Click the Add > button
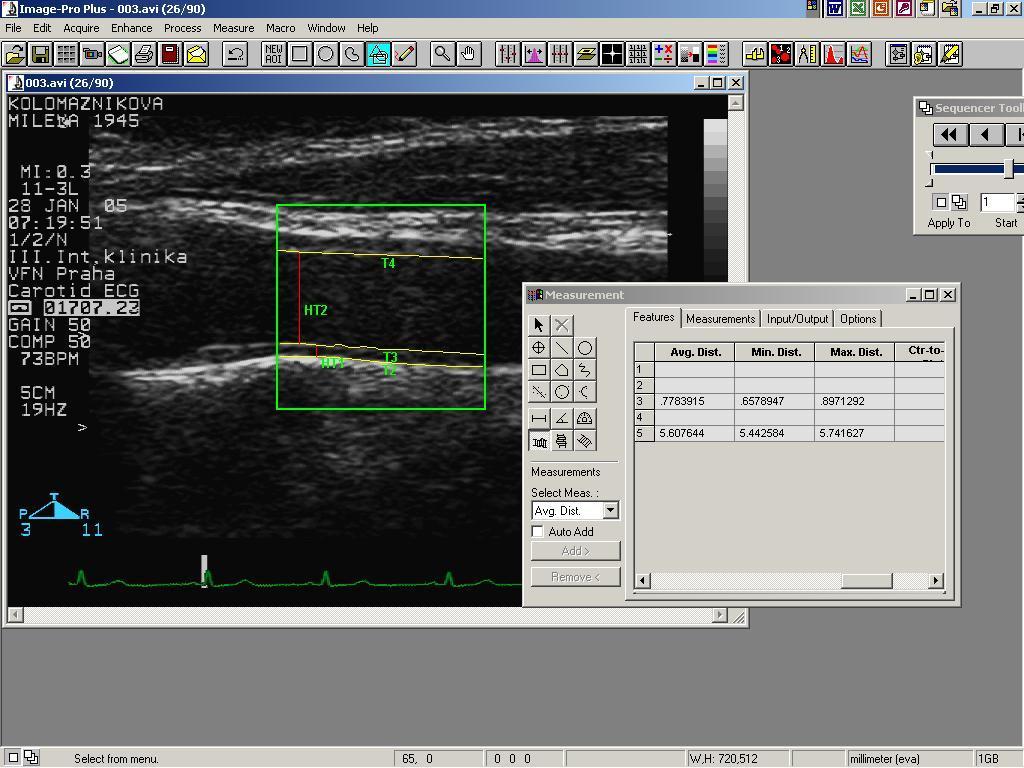Viewport: 1024px width, 768px height. coord(575,551)
